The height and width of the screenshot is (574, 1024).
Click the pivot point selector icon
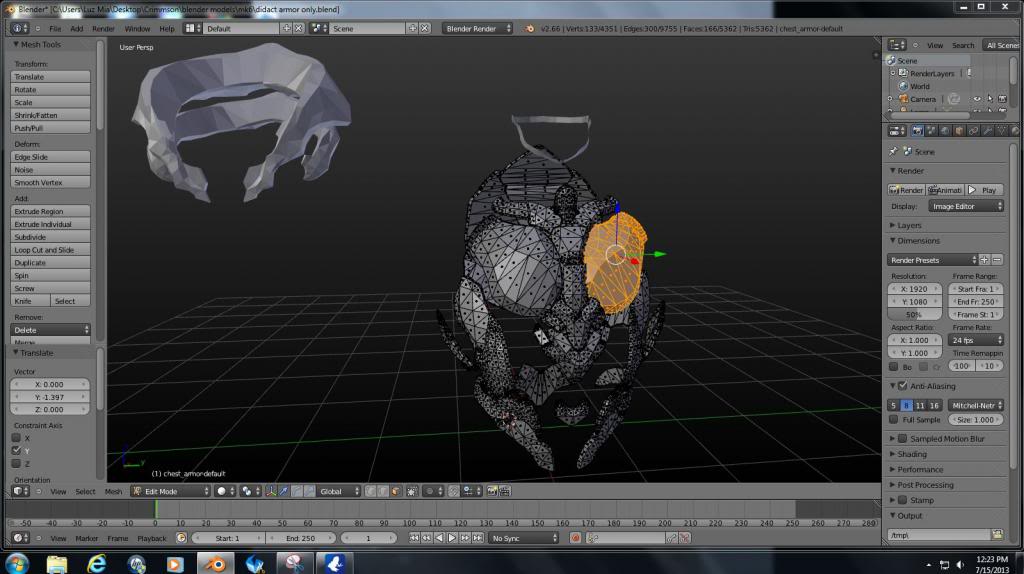(251, 491)
